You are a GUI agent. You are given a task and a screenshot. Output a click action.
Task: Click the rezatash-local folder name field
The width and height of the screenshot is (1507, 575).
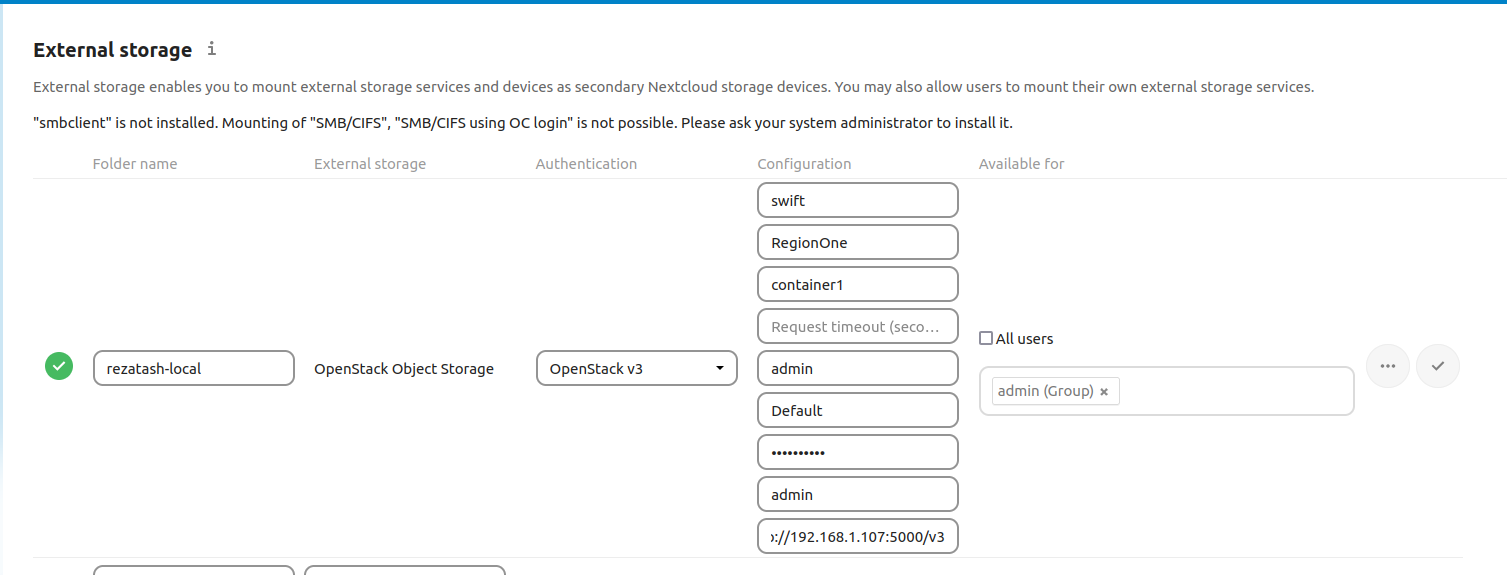point(193,368)
